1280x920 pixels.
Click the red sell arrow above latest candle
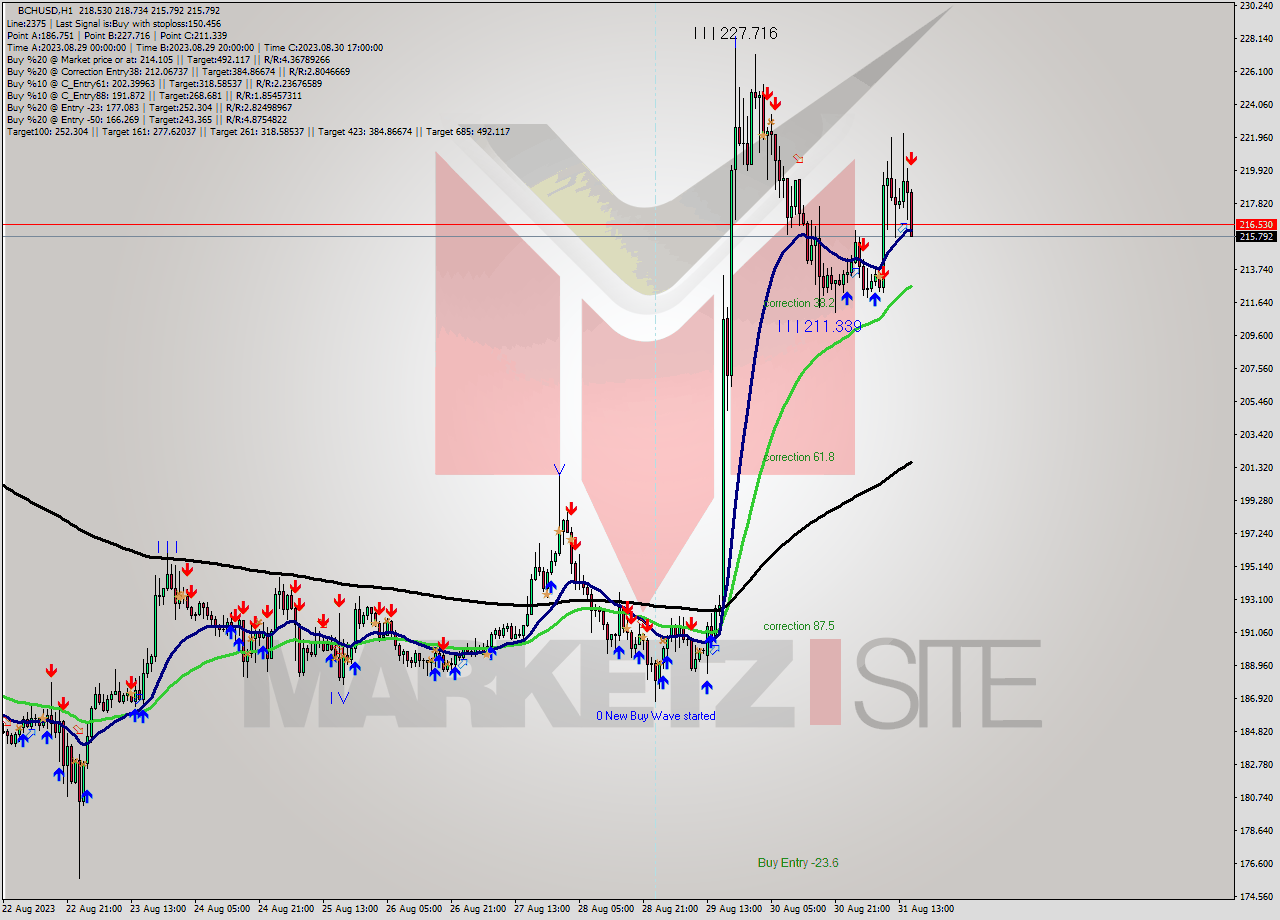coord(912,159)
